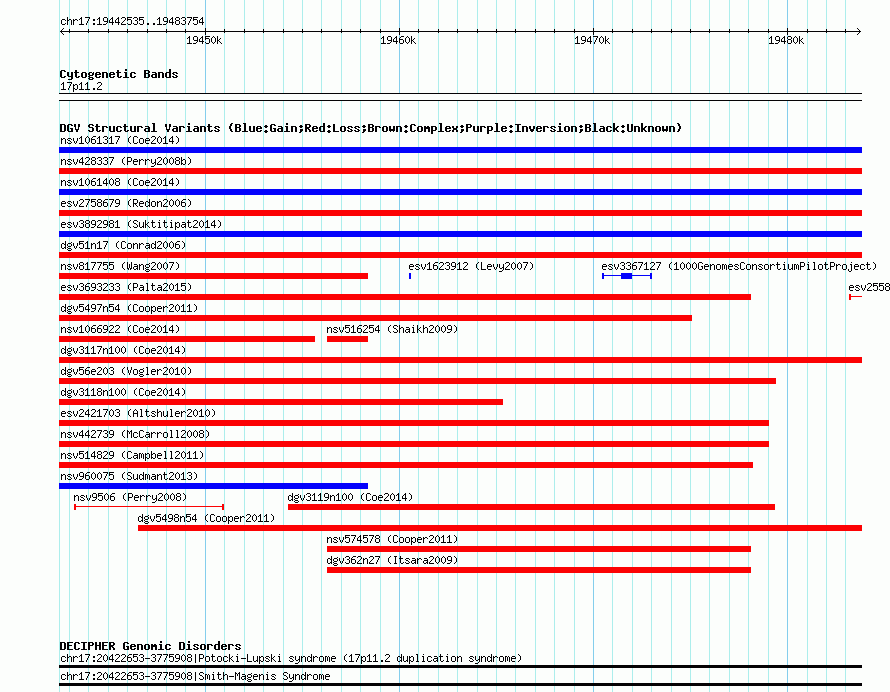890x692 pixels.
Task: Click the thin red nsv9506 line
Action: pos(149,506)
